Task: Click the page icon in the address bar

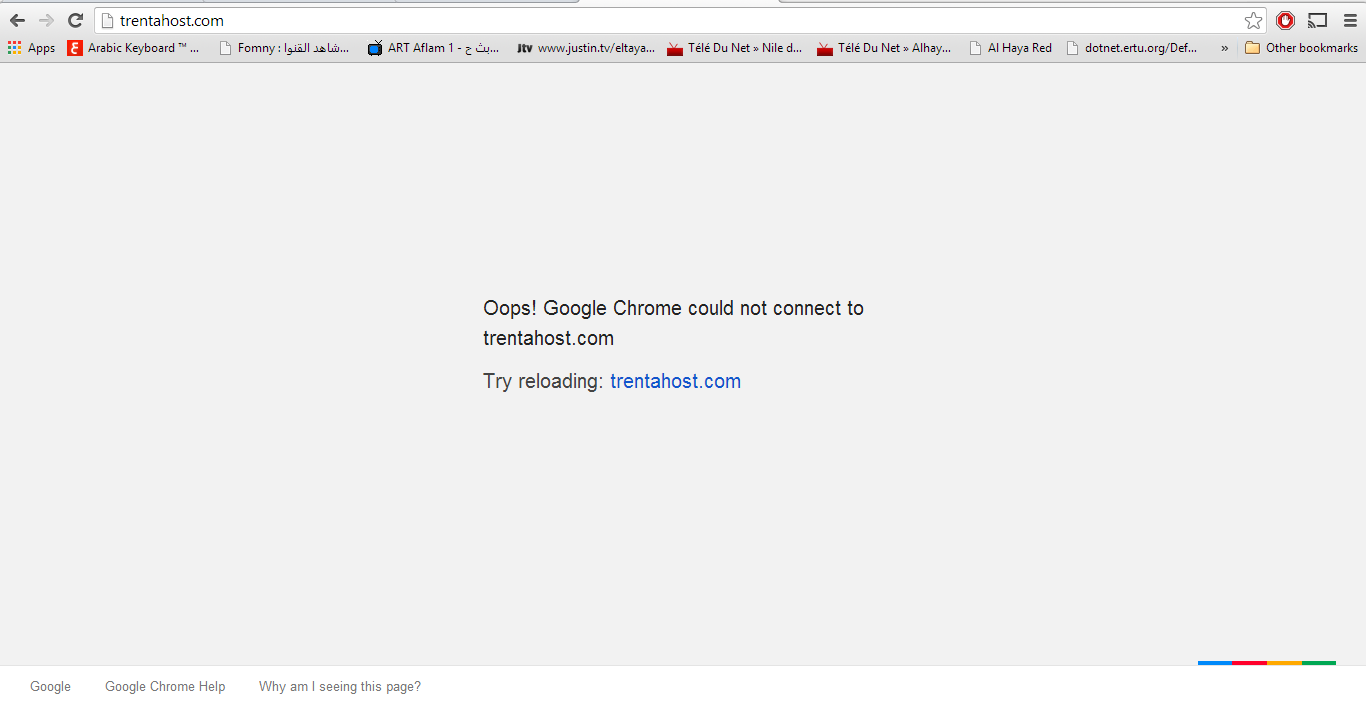Action: (107, 20)
